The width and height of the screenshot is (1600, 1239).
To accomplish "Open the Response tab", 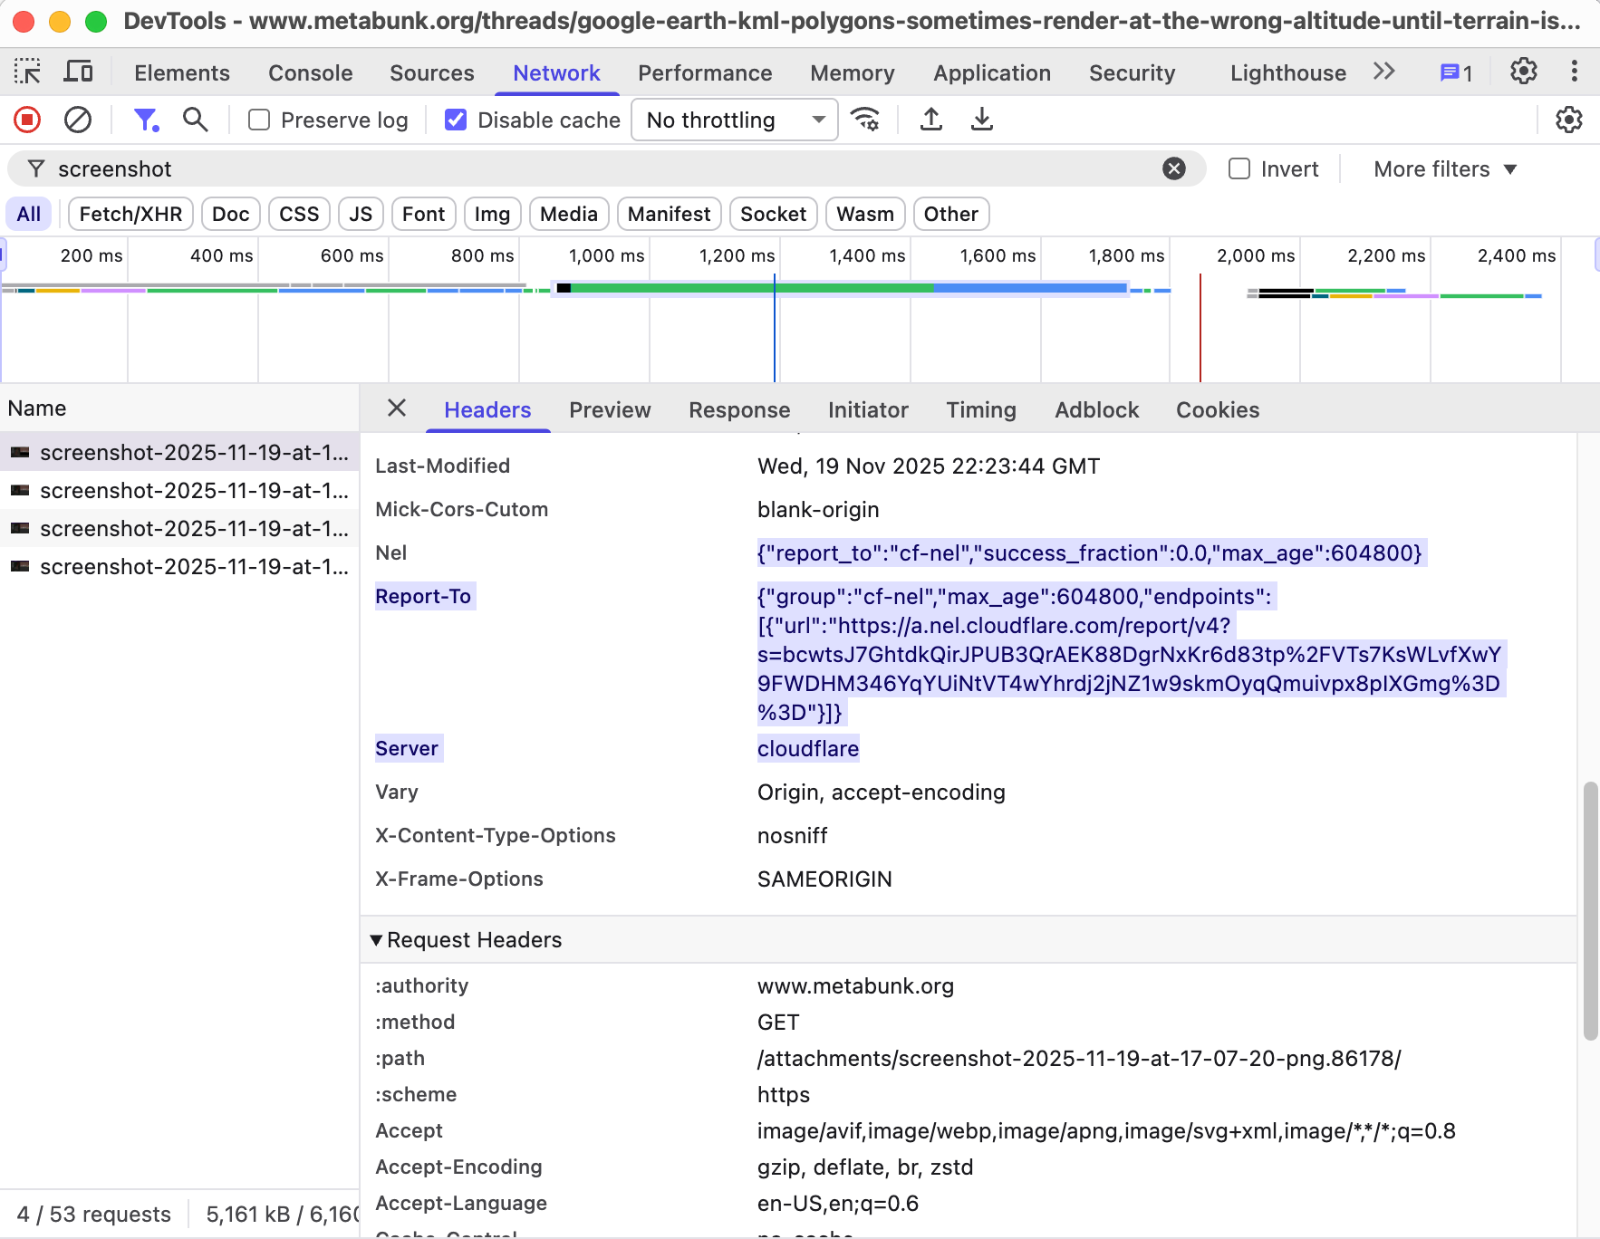I will point(739,410).
